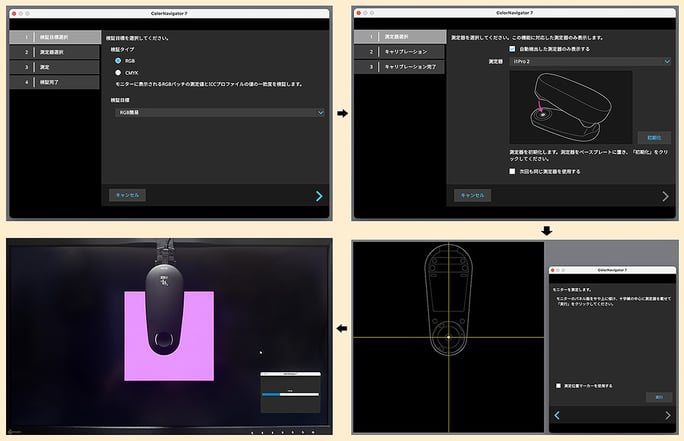Enable the 測定位置マーカーを使用する checkbox
Viewport: 684px width, 441px height.
click(558, 385)
